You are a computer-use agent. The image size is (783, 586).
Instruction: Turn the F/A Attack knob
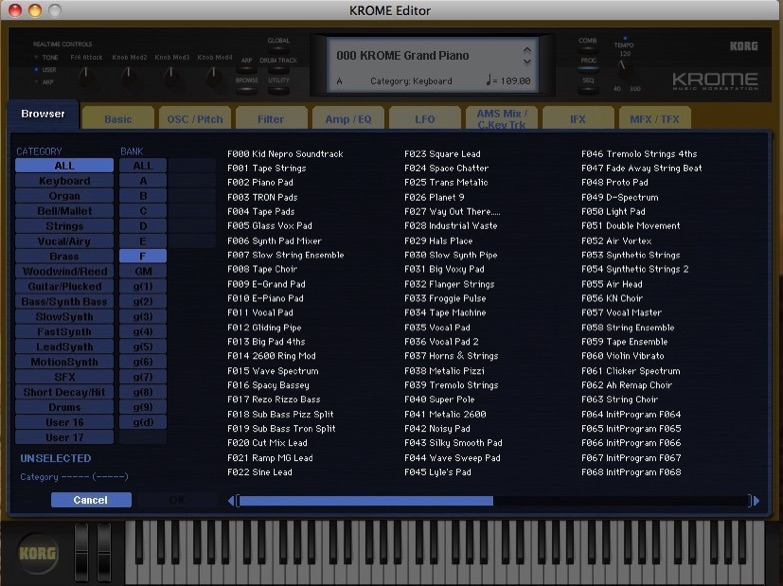click(86, 75)
